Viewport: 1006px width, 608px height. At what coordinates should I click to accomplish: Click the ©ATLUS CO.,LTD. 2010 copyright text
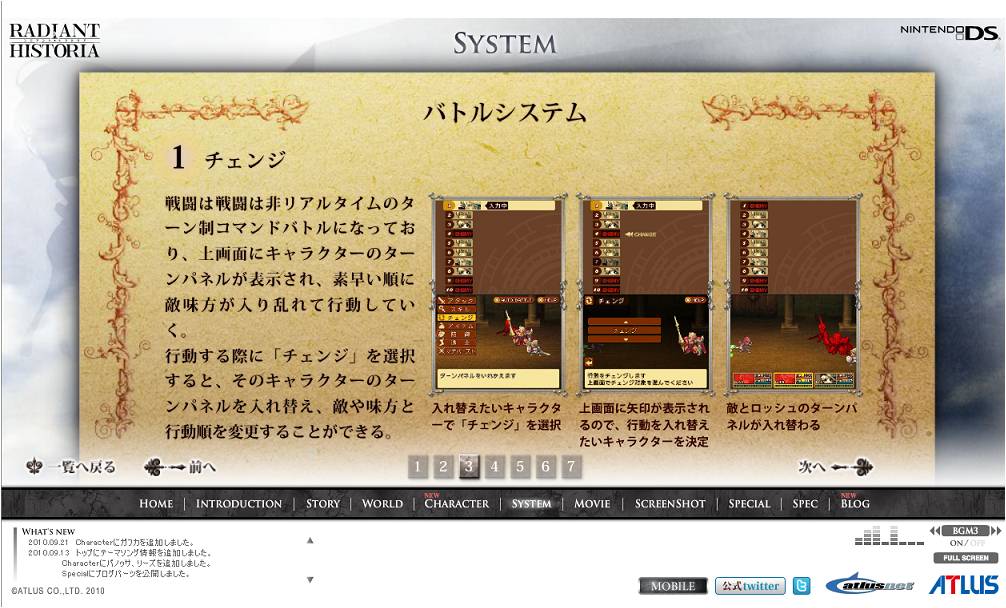coord(58,590)
